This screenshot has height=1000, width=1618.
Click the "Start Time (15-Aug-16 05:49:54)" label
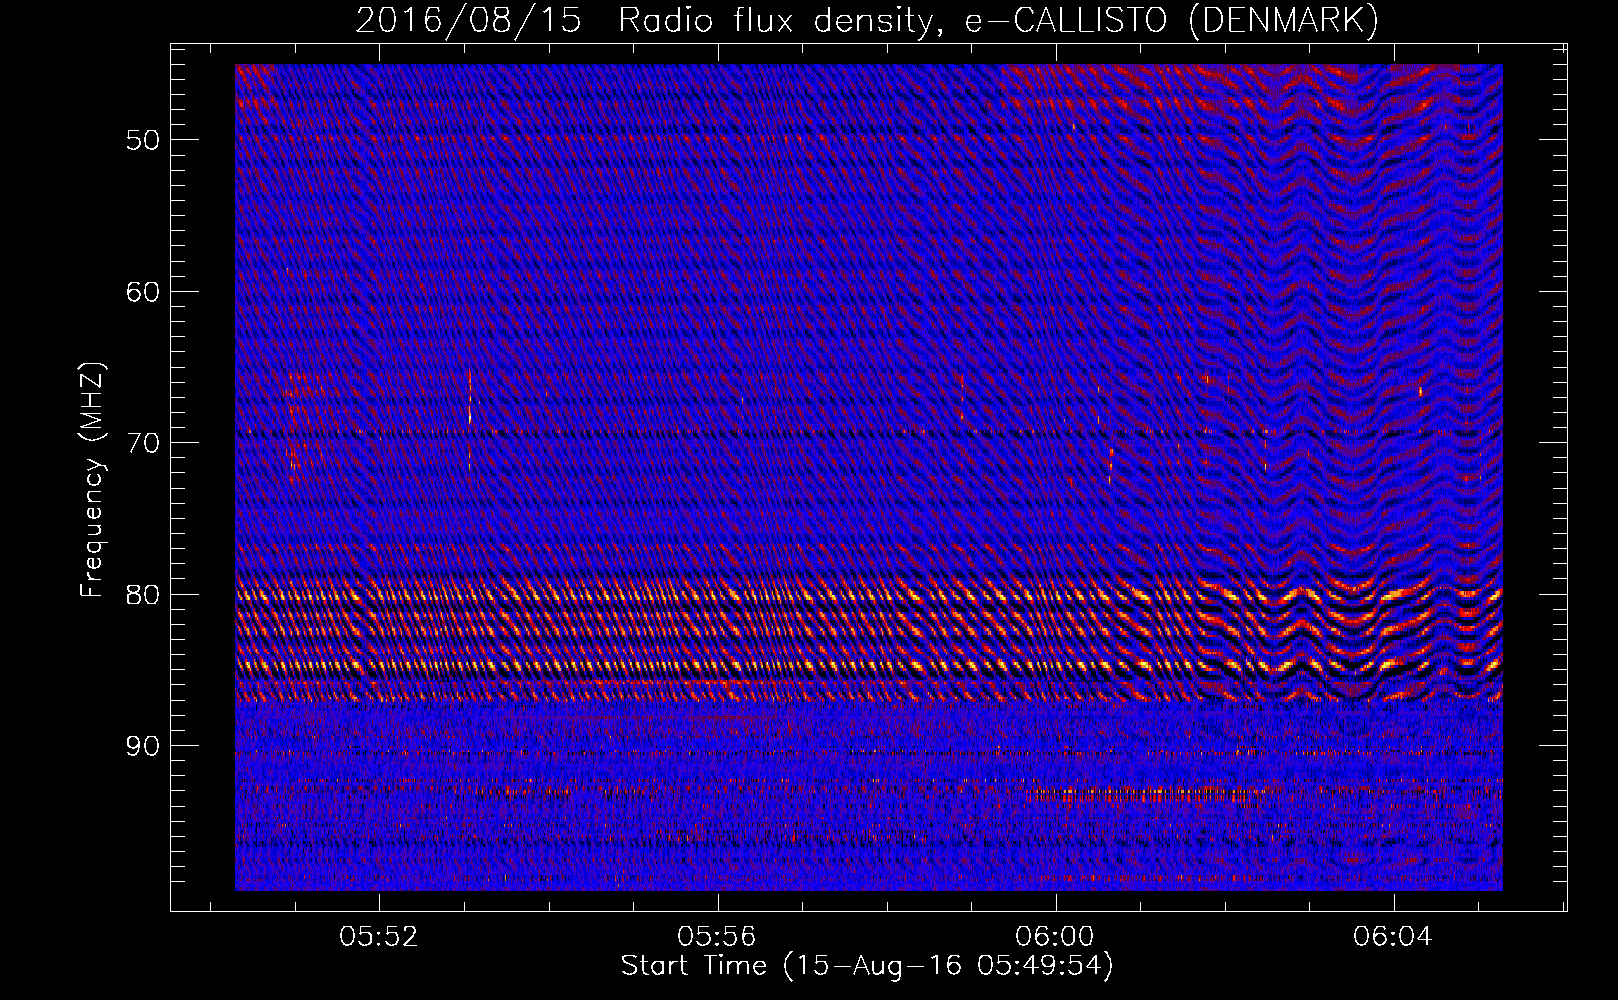pyautogui.click(x=867, y=966)
